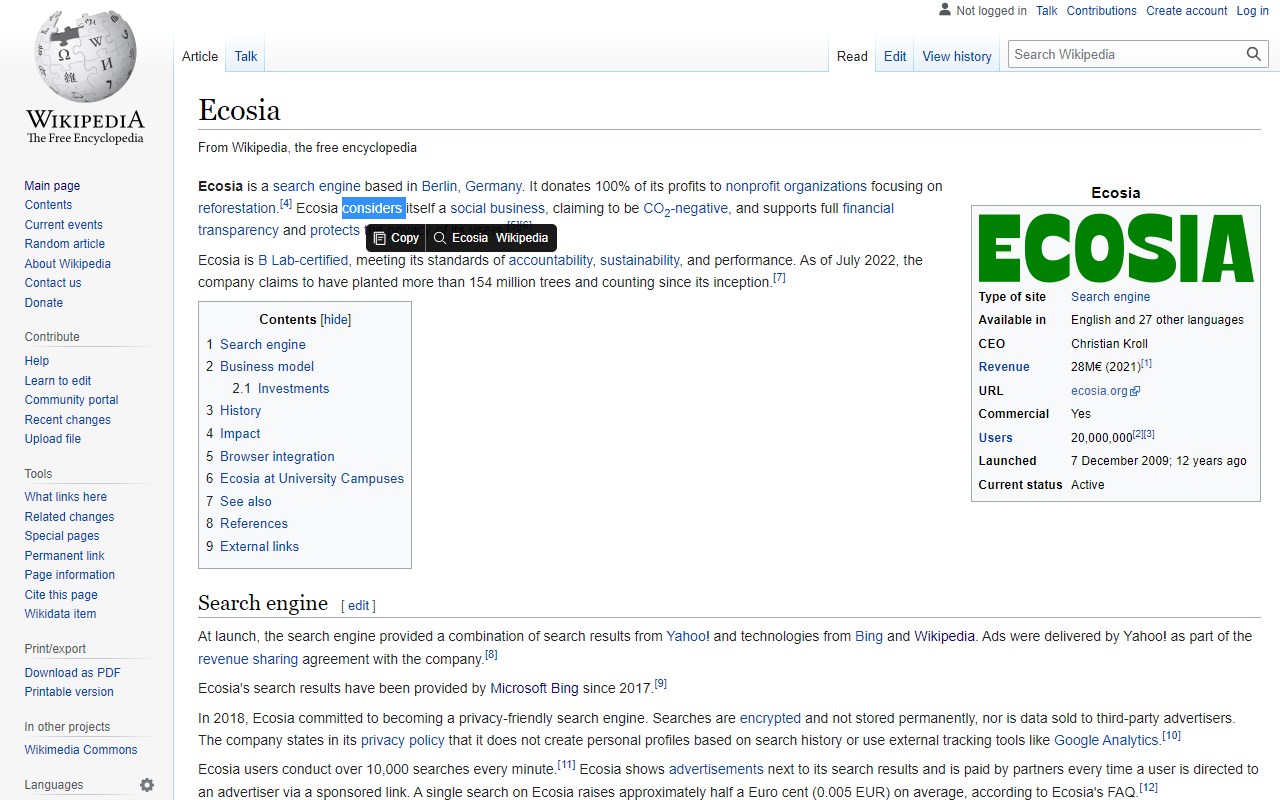
Task: Open the Wikidata item link
Action: 61,614
